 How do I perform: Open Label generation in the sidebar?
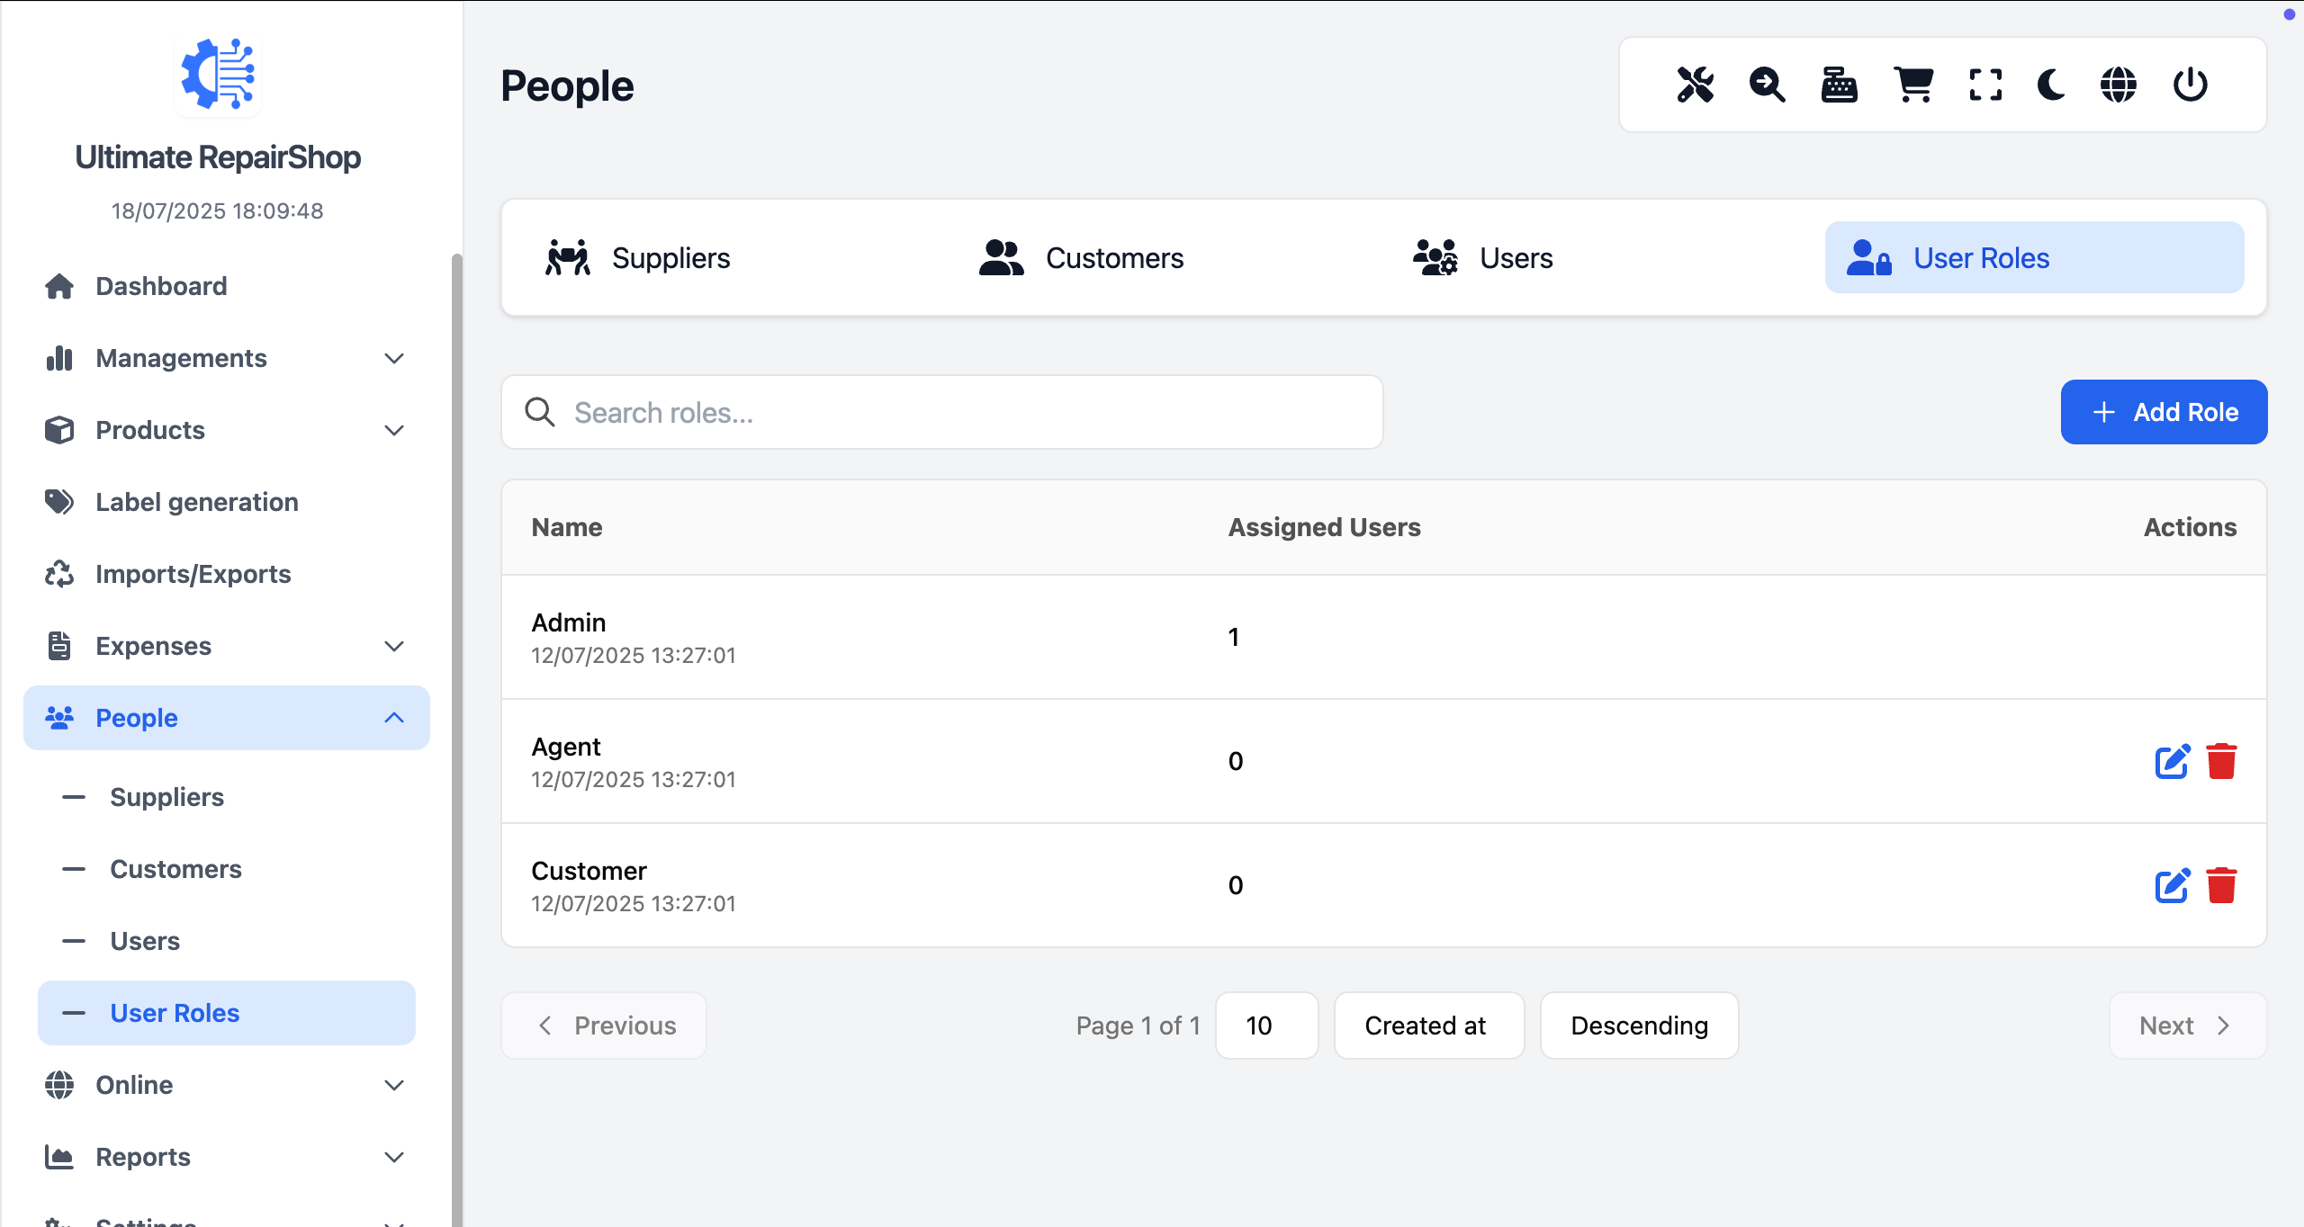(x=197, y=502)
